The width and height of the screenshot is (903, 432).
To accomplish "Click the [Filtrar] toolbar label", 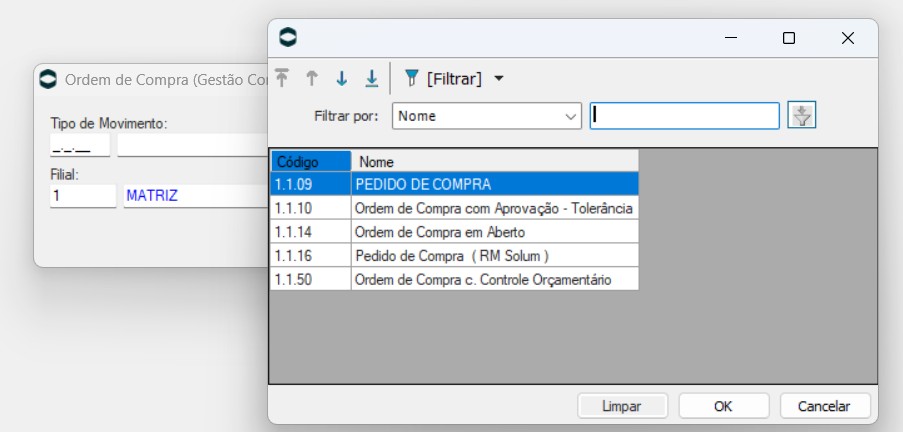I will click(x=454, y=78).
